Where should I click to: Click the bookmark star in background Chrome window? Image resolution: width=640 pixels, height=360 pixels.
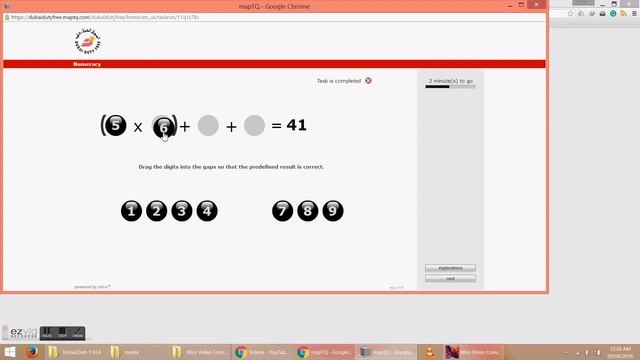tap(570, 13)
